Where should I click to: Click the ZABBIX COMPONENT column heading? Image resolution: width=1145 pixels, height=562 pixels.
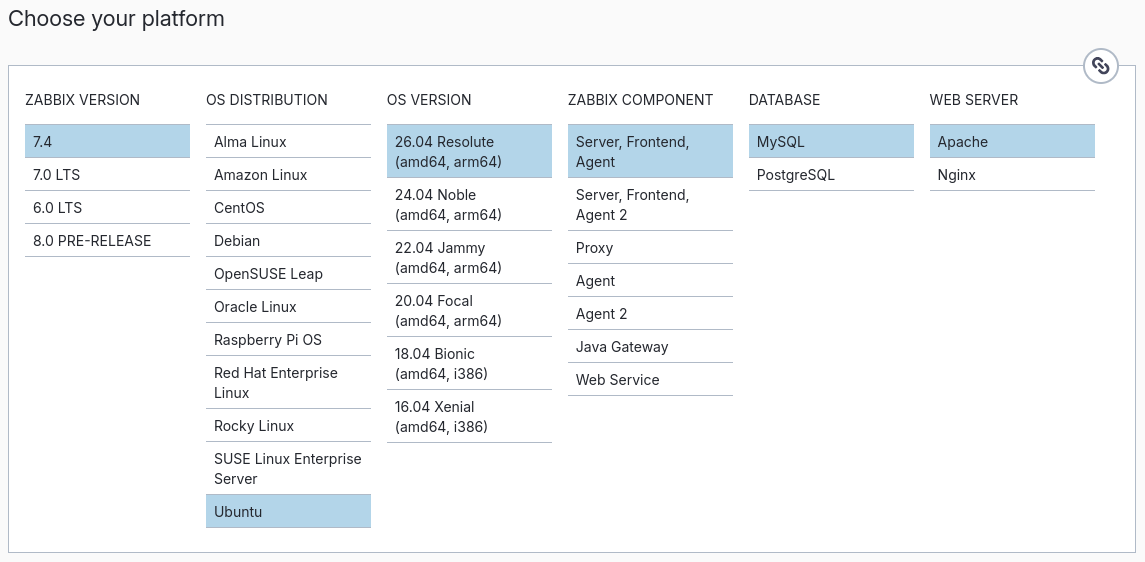[x=640, y=100]
